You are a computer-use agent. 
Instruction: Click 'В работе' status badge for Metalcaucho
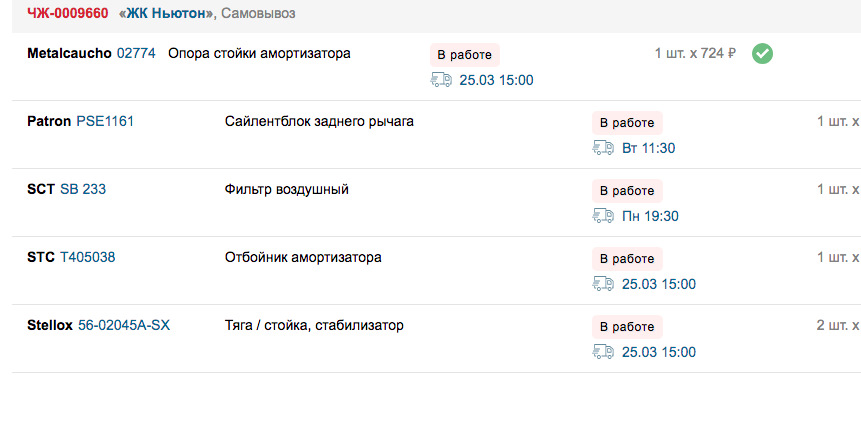(x=465, y=55)
